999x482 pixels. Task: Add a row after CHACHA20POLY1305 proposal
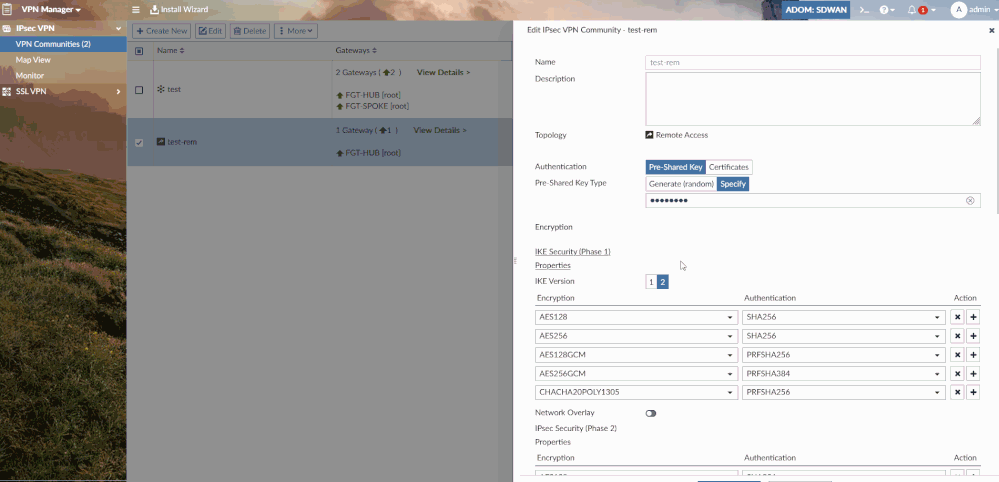(x=974, y=393)
